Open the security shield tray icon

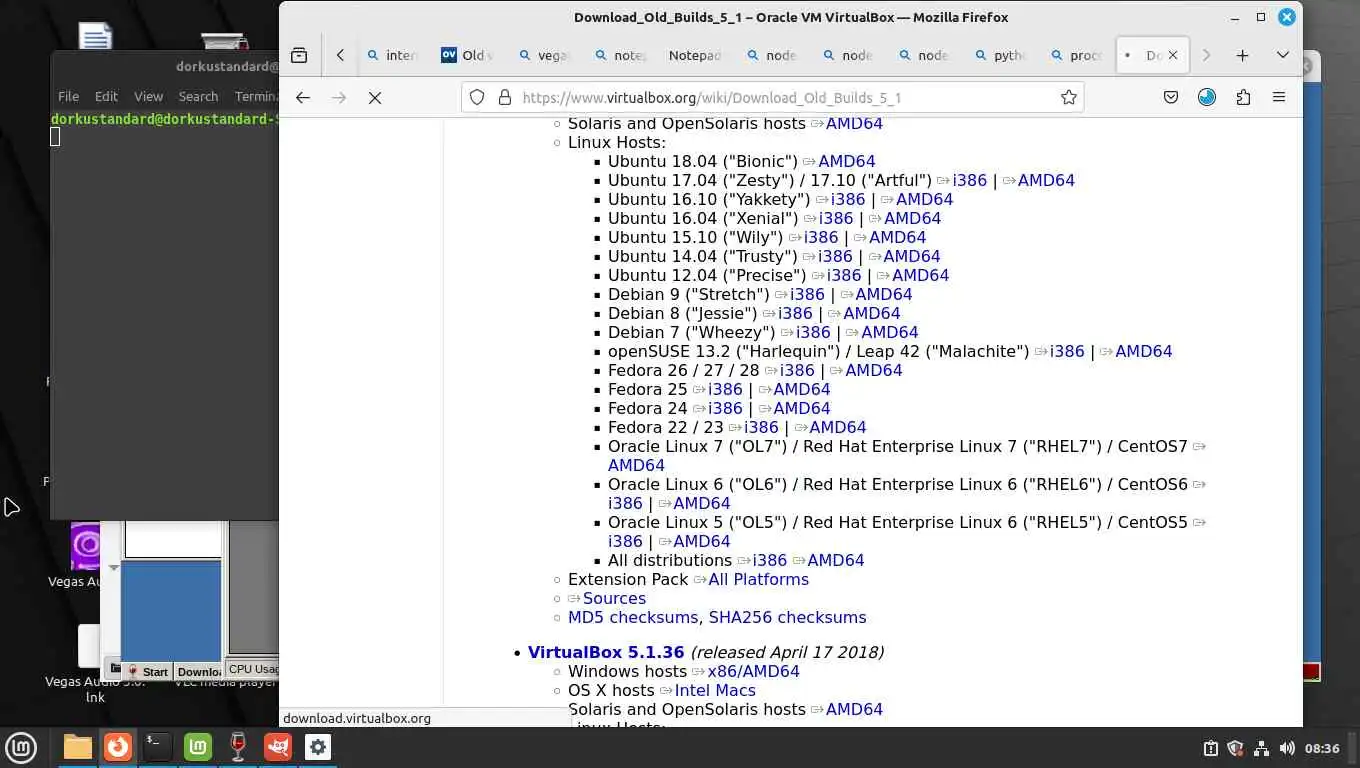[x=1236, y=748]
